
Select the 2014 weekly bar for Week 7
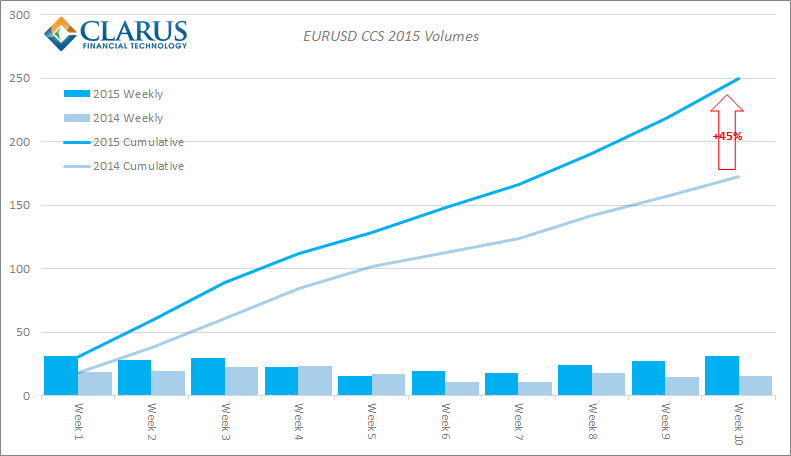click(535, 389)
